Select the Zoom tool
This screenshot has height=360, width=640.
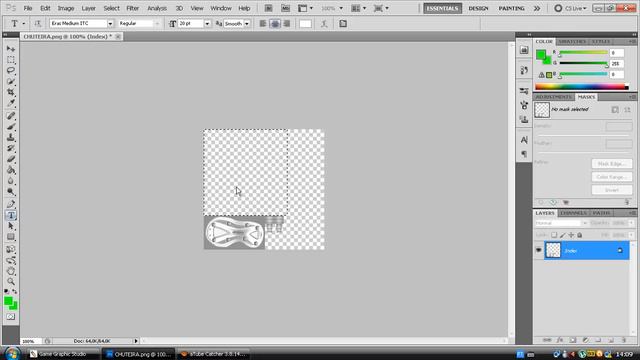(x=11, y=282)
